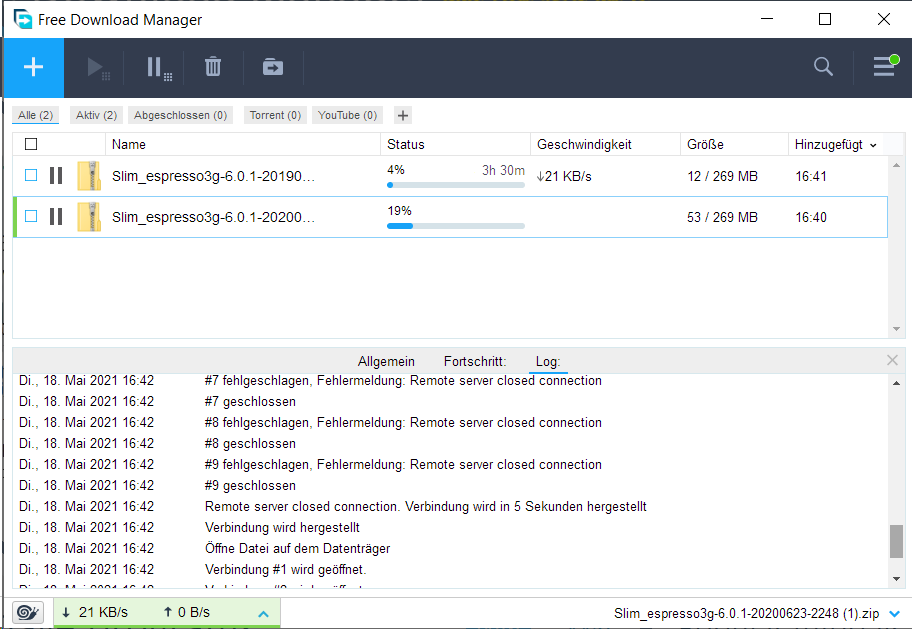The image size is (912, 629).
Task: Expand the bottom-right file chevron
Action: [x=895, y=613]
